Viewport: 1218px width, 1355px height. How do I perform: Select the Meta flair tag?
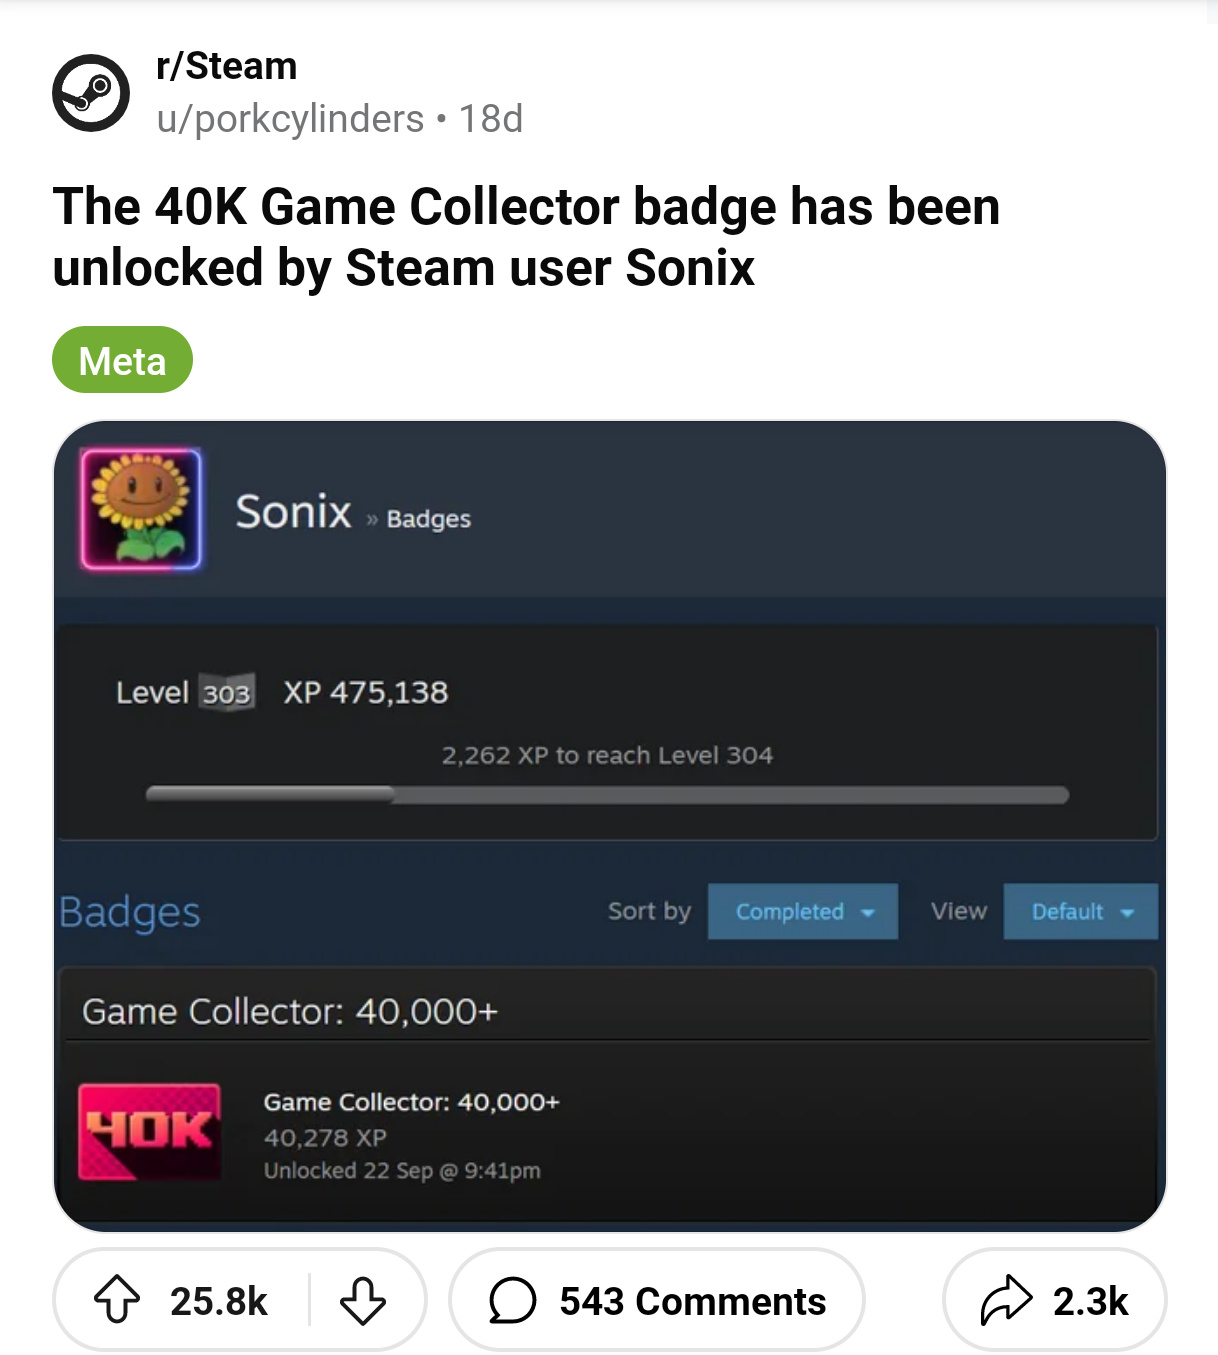[x=122, y=360]
